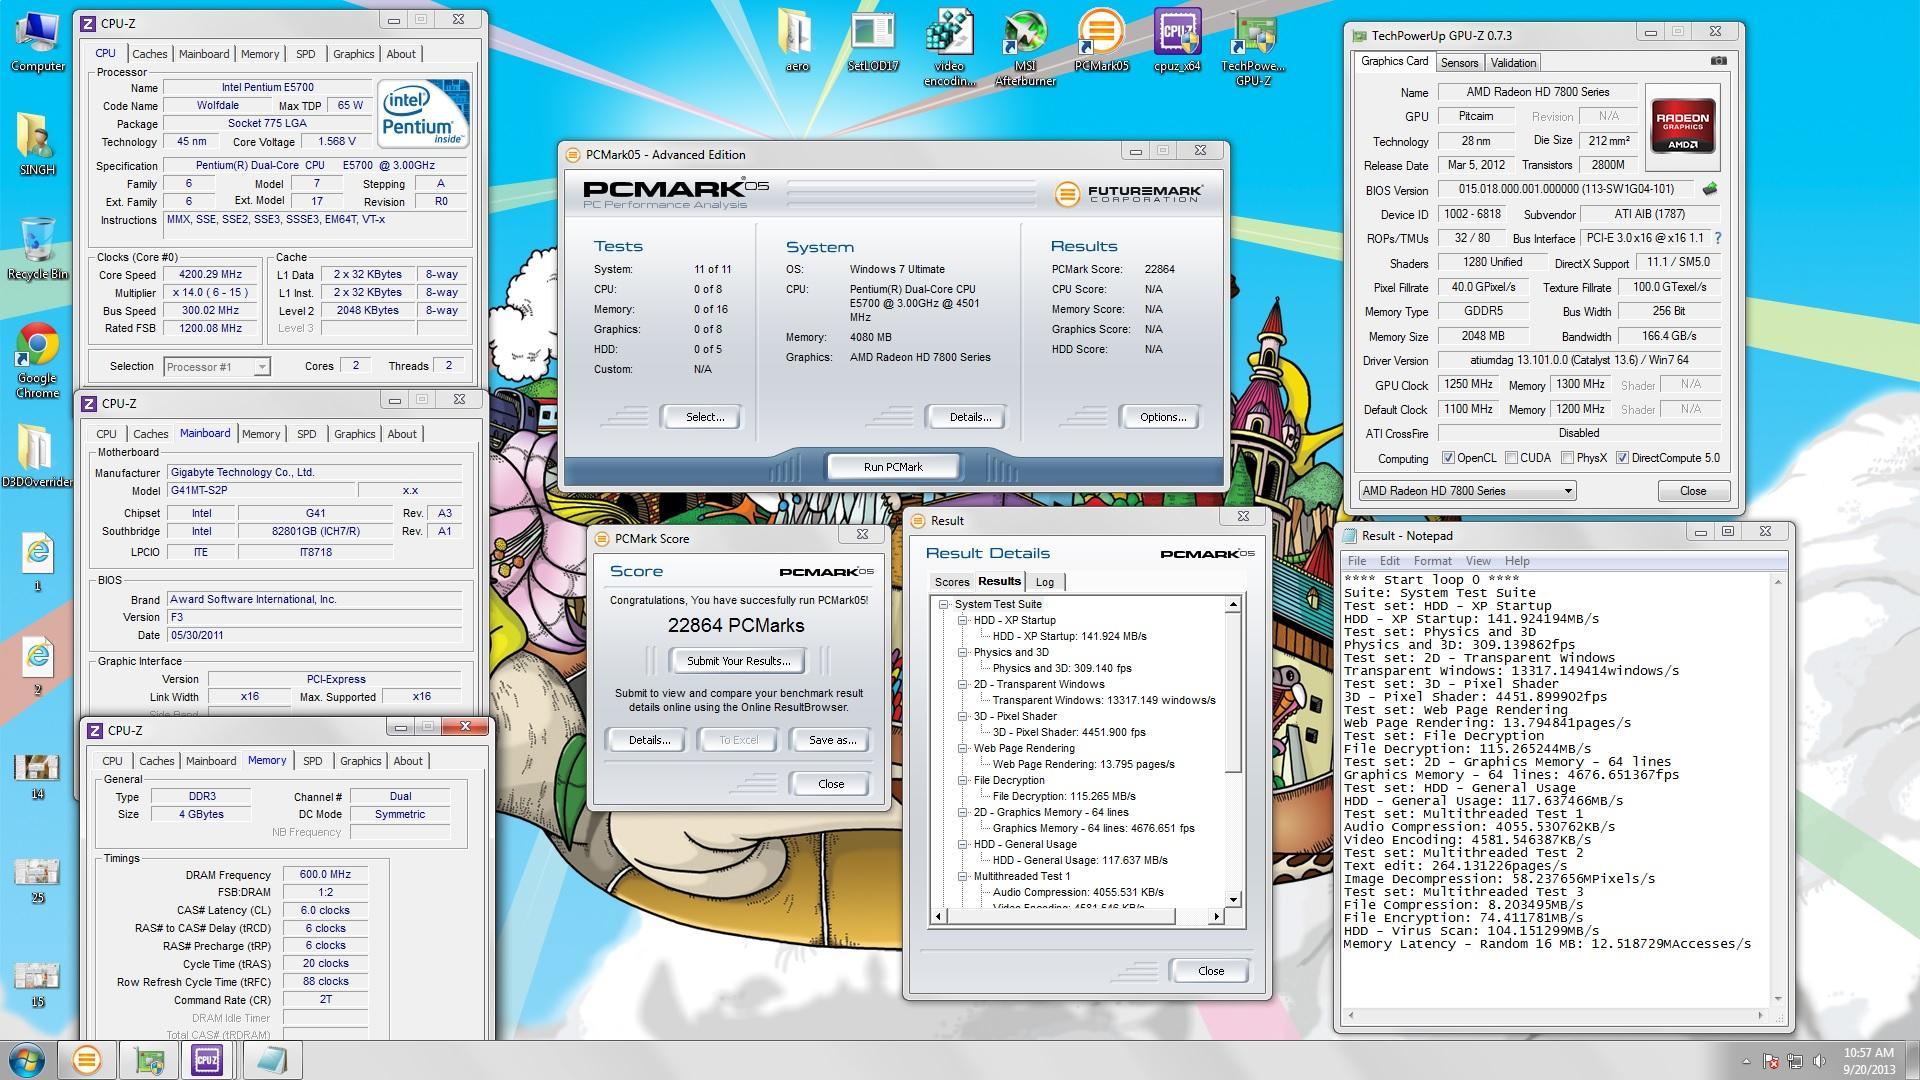Click the Bus Interface question mark icon
Screen dimensions: 1920x1080
(1718, 238)
